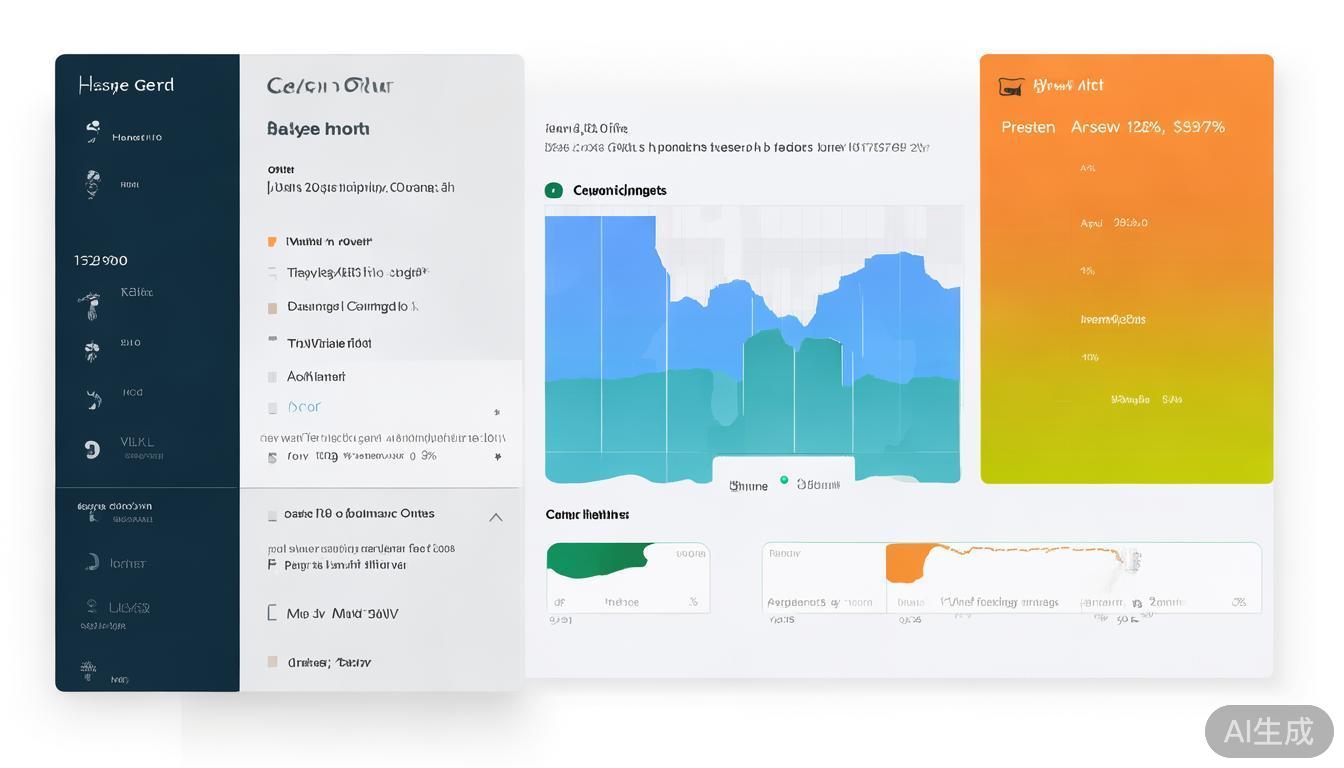Open the VILKL item's round sidebar icon
Image resolution: width=1344 pixels, height=768 pixels.
pos(92,449)
